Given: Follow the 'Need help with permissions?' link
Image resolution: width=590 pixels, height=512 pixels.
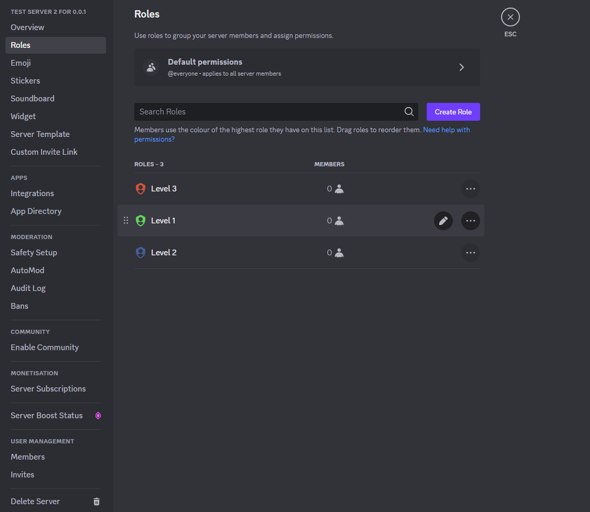Looking at the screenshot, I should point(446,130).
